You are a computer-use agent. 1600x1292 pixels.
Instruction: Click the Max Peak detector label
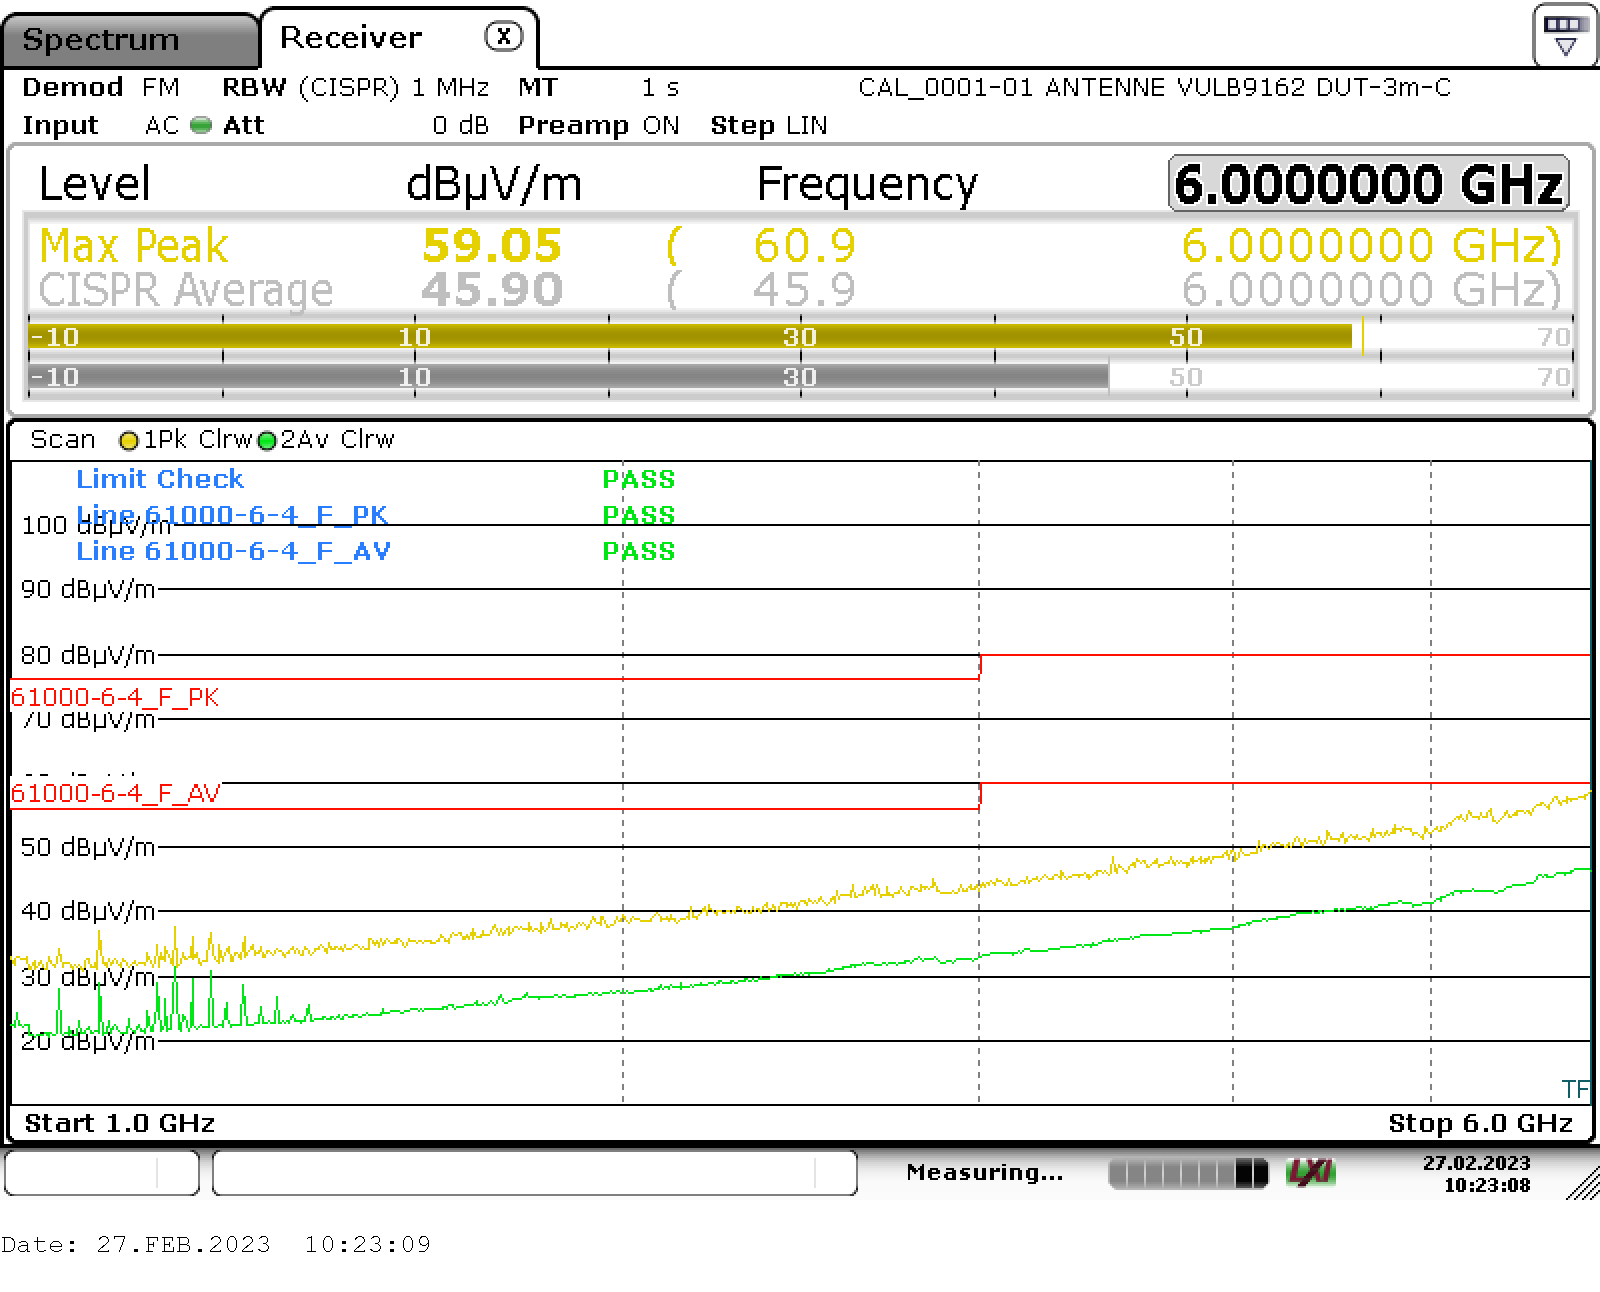coord(134,246)
